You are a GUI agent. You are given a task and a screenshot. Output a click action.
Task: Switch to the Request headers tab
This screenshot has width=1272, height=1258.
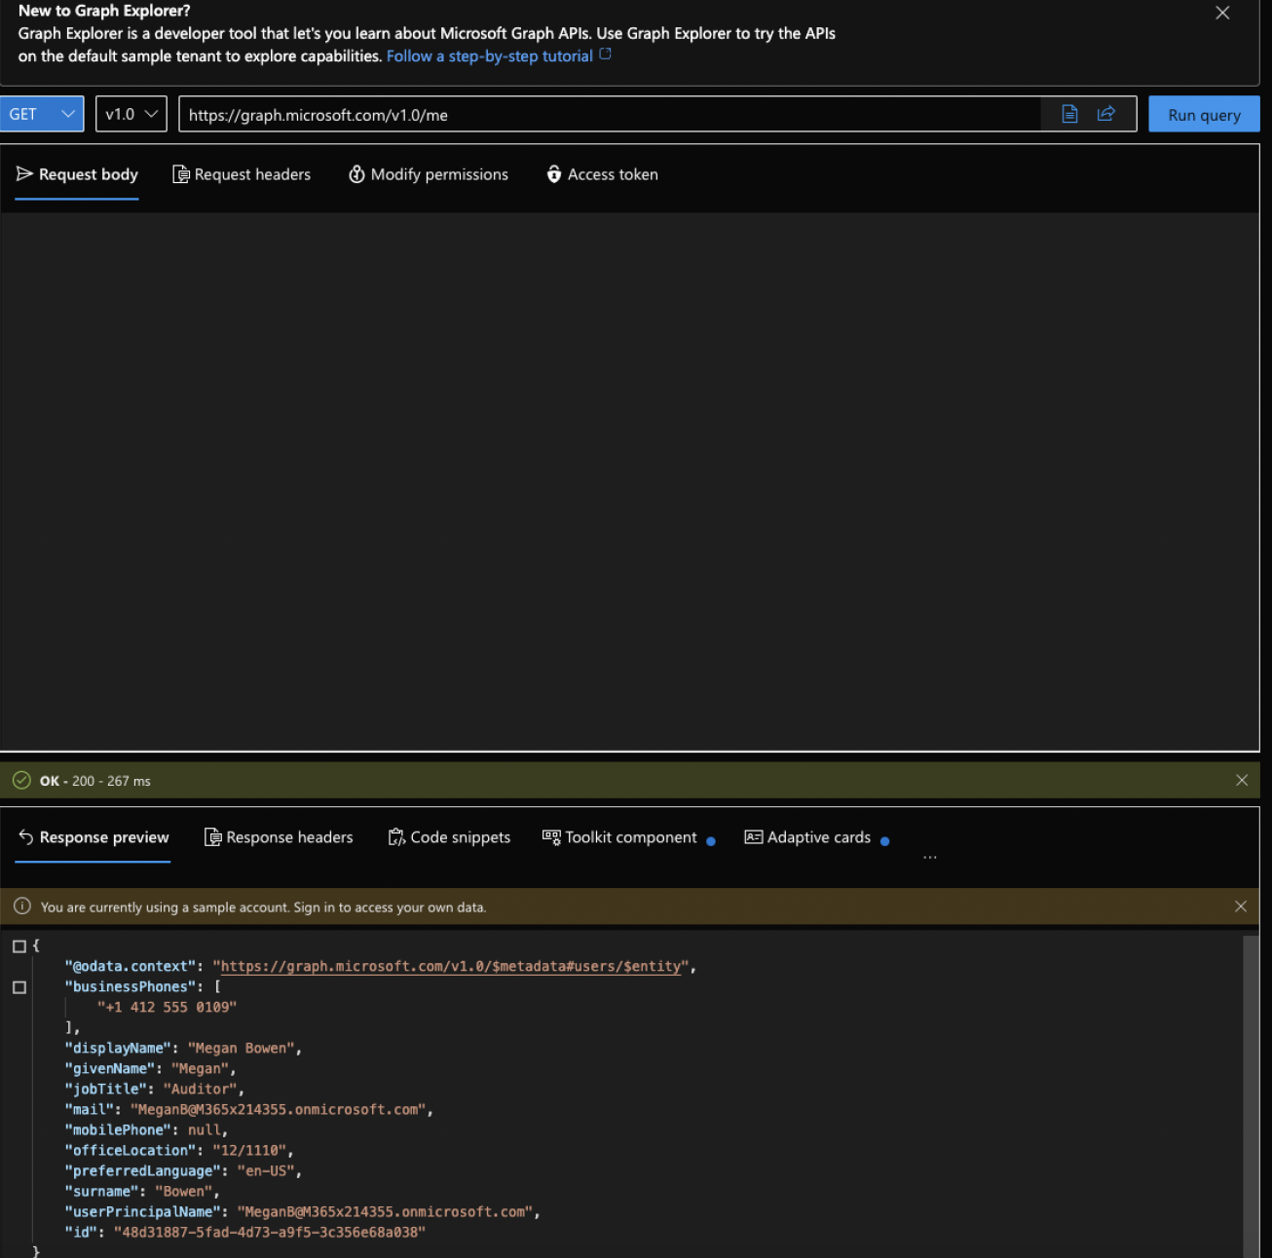(242, 174)
